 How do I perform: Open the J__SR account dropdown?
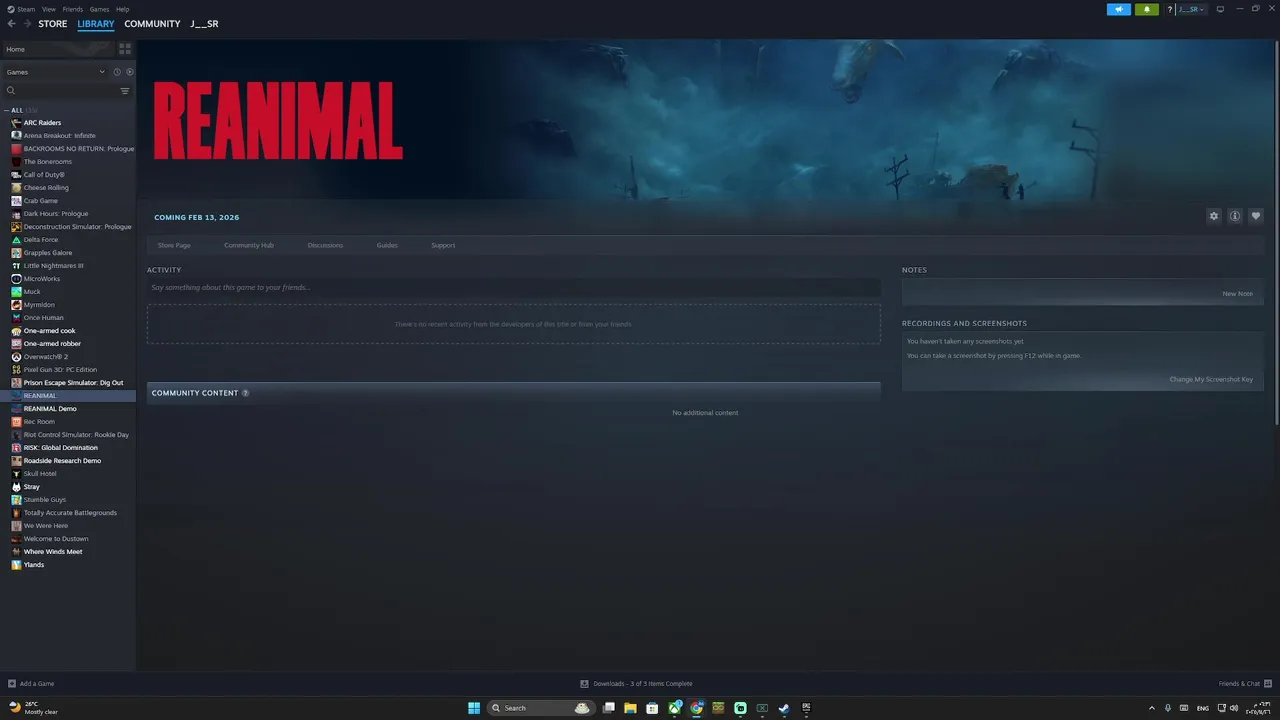1190,9
